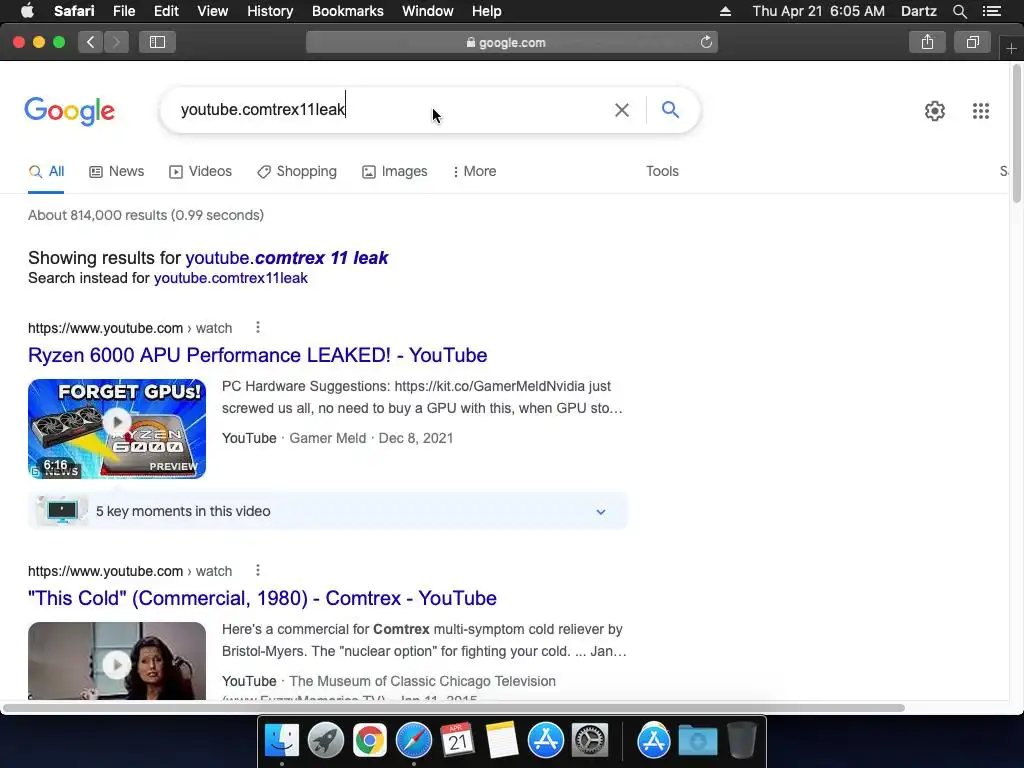Open the Tools options

coord(662,171)
